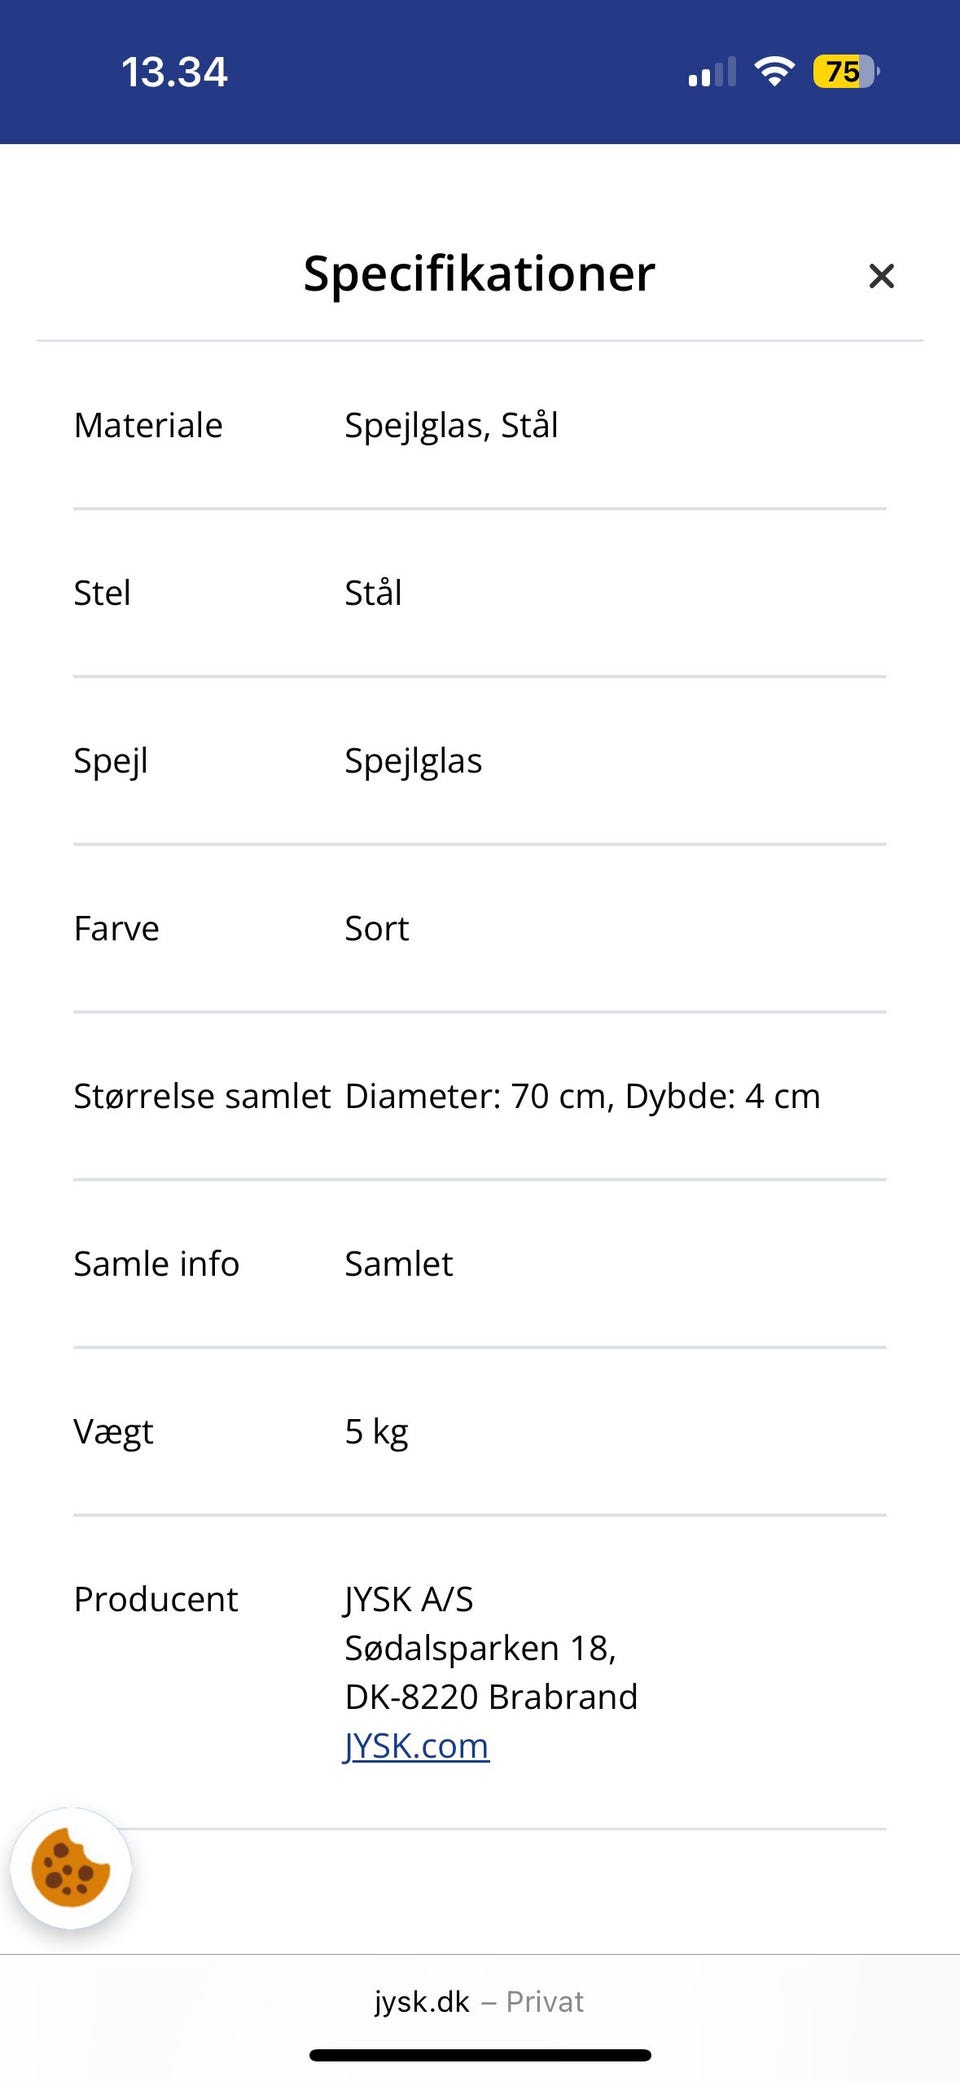Tap the battery indicator icon
The height and width of the screenshot is (2081, 960).
[845, 72]
